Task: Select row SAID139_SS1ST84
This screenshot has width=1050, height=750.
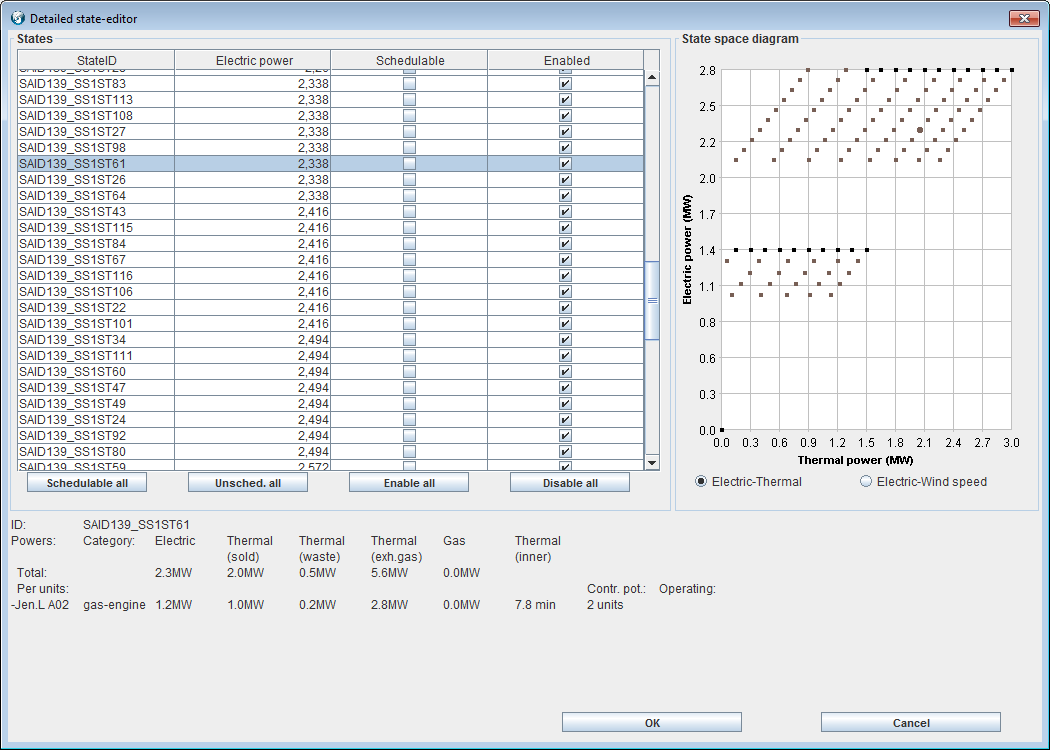Action: click(x=331, y=244)
